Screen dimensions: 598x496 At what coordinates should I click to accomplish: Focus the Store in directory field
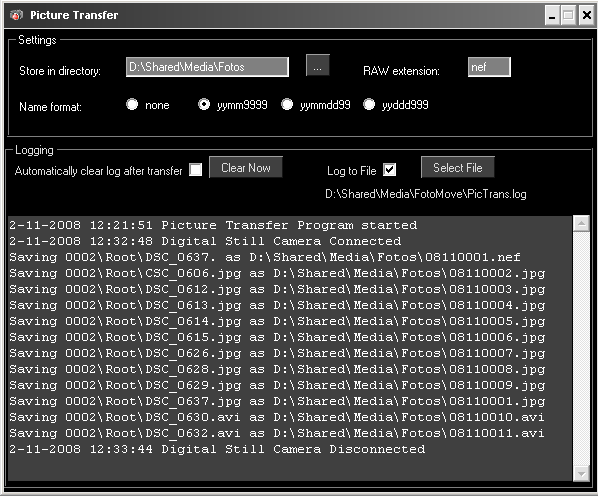[207, 67]
